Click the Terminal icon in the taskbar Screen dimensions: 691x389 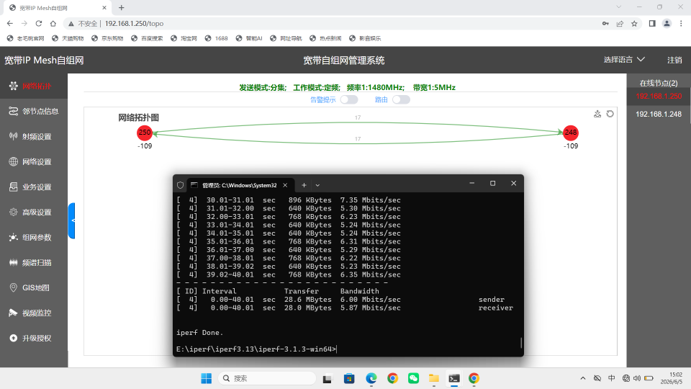point(454,378)
